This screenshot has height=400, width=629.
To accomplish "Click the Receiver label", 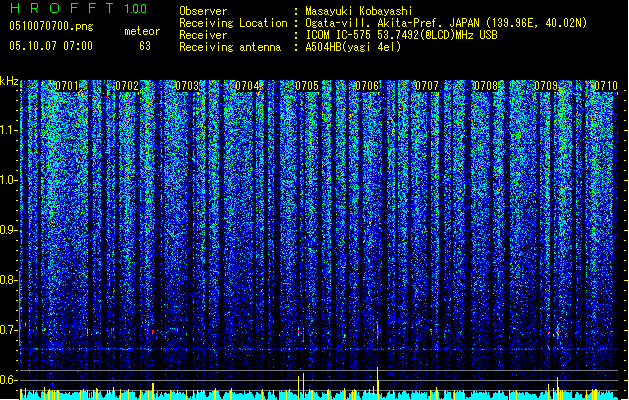I will [203, 35].
